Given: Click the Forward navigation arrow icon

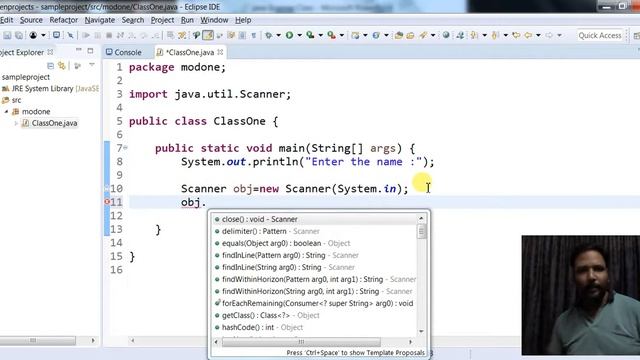Looking at the screenshot, I should pos(549,35).
